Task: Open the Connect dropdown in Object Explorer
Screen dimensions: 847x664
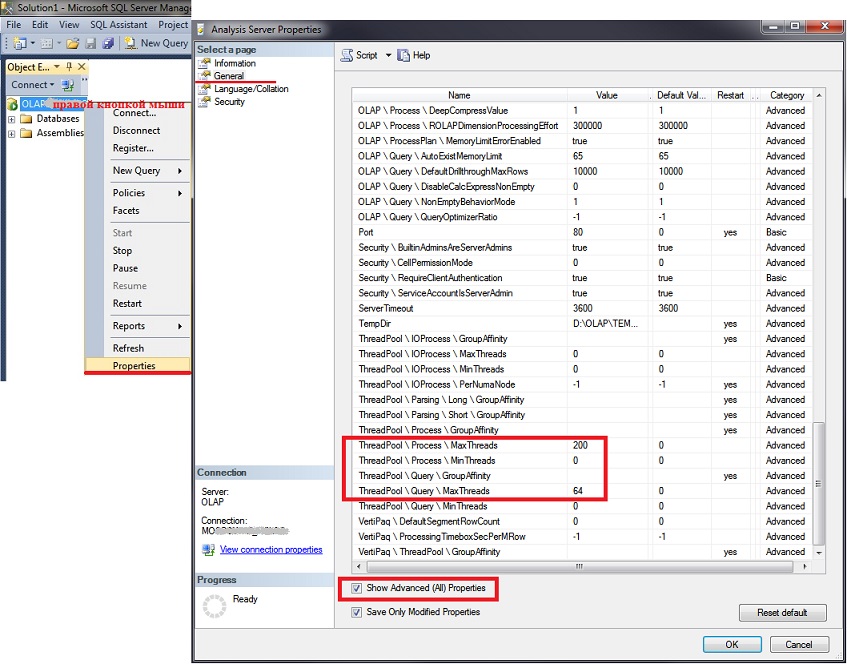Action: (33, 85)
